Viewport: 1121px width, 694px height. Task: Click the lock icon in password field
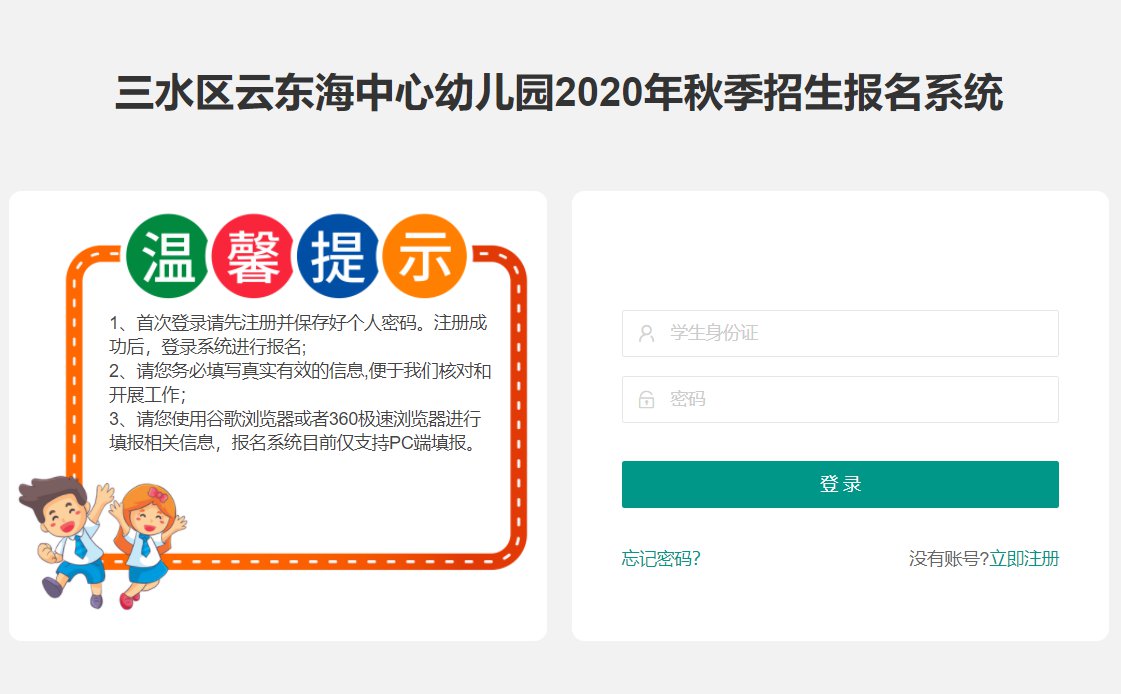point(647,400)
